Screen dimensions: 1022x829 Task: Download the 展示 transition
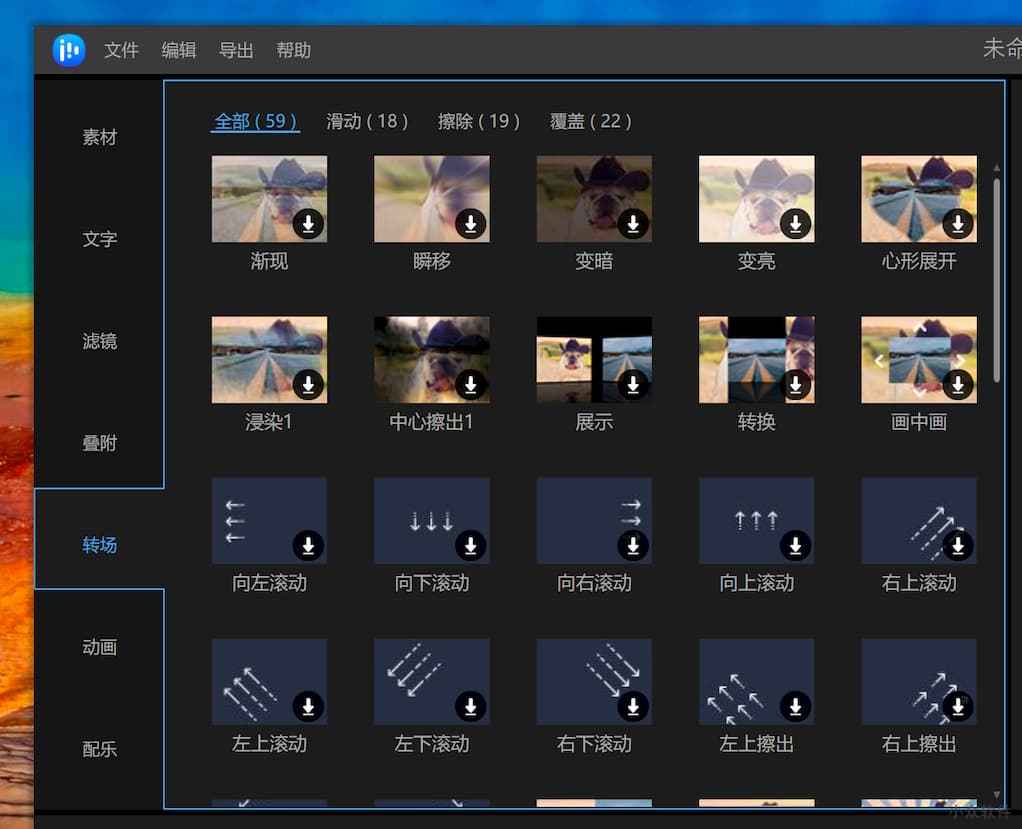pyautogui.click(x=633, y=384)
